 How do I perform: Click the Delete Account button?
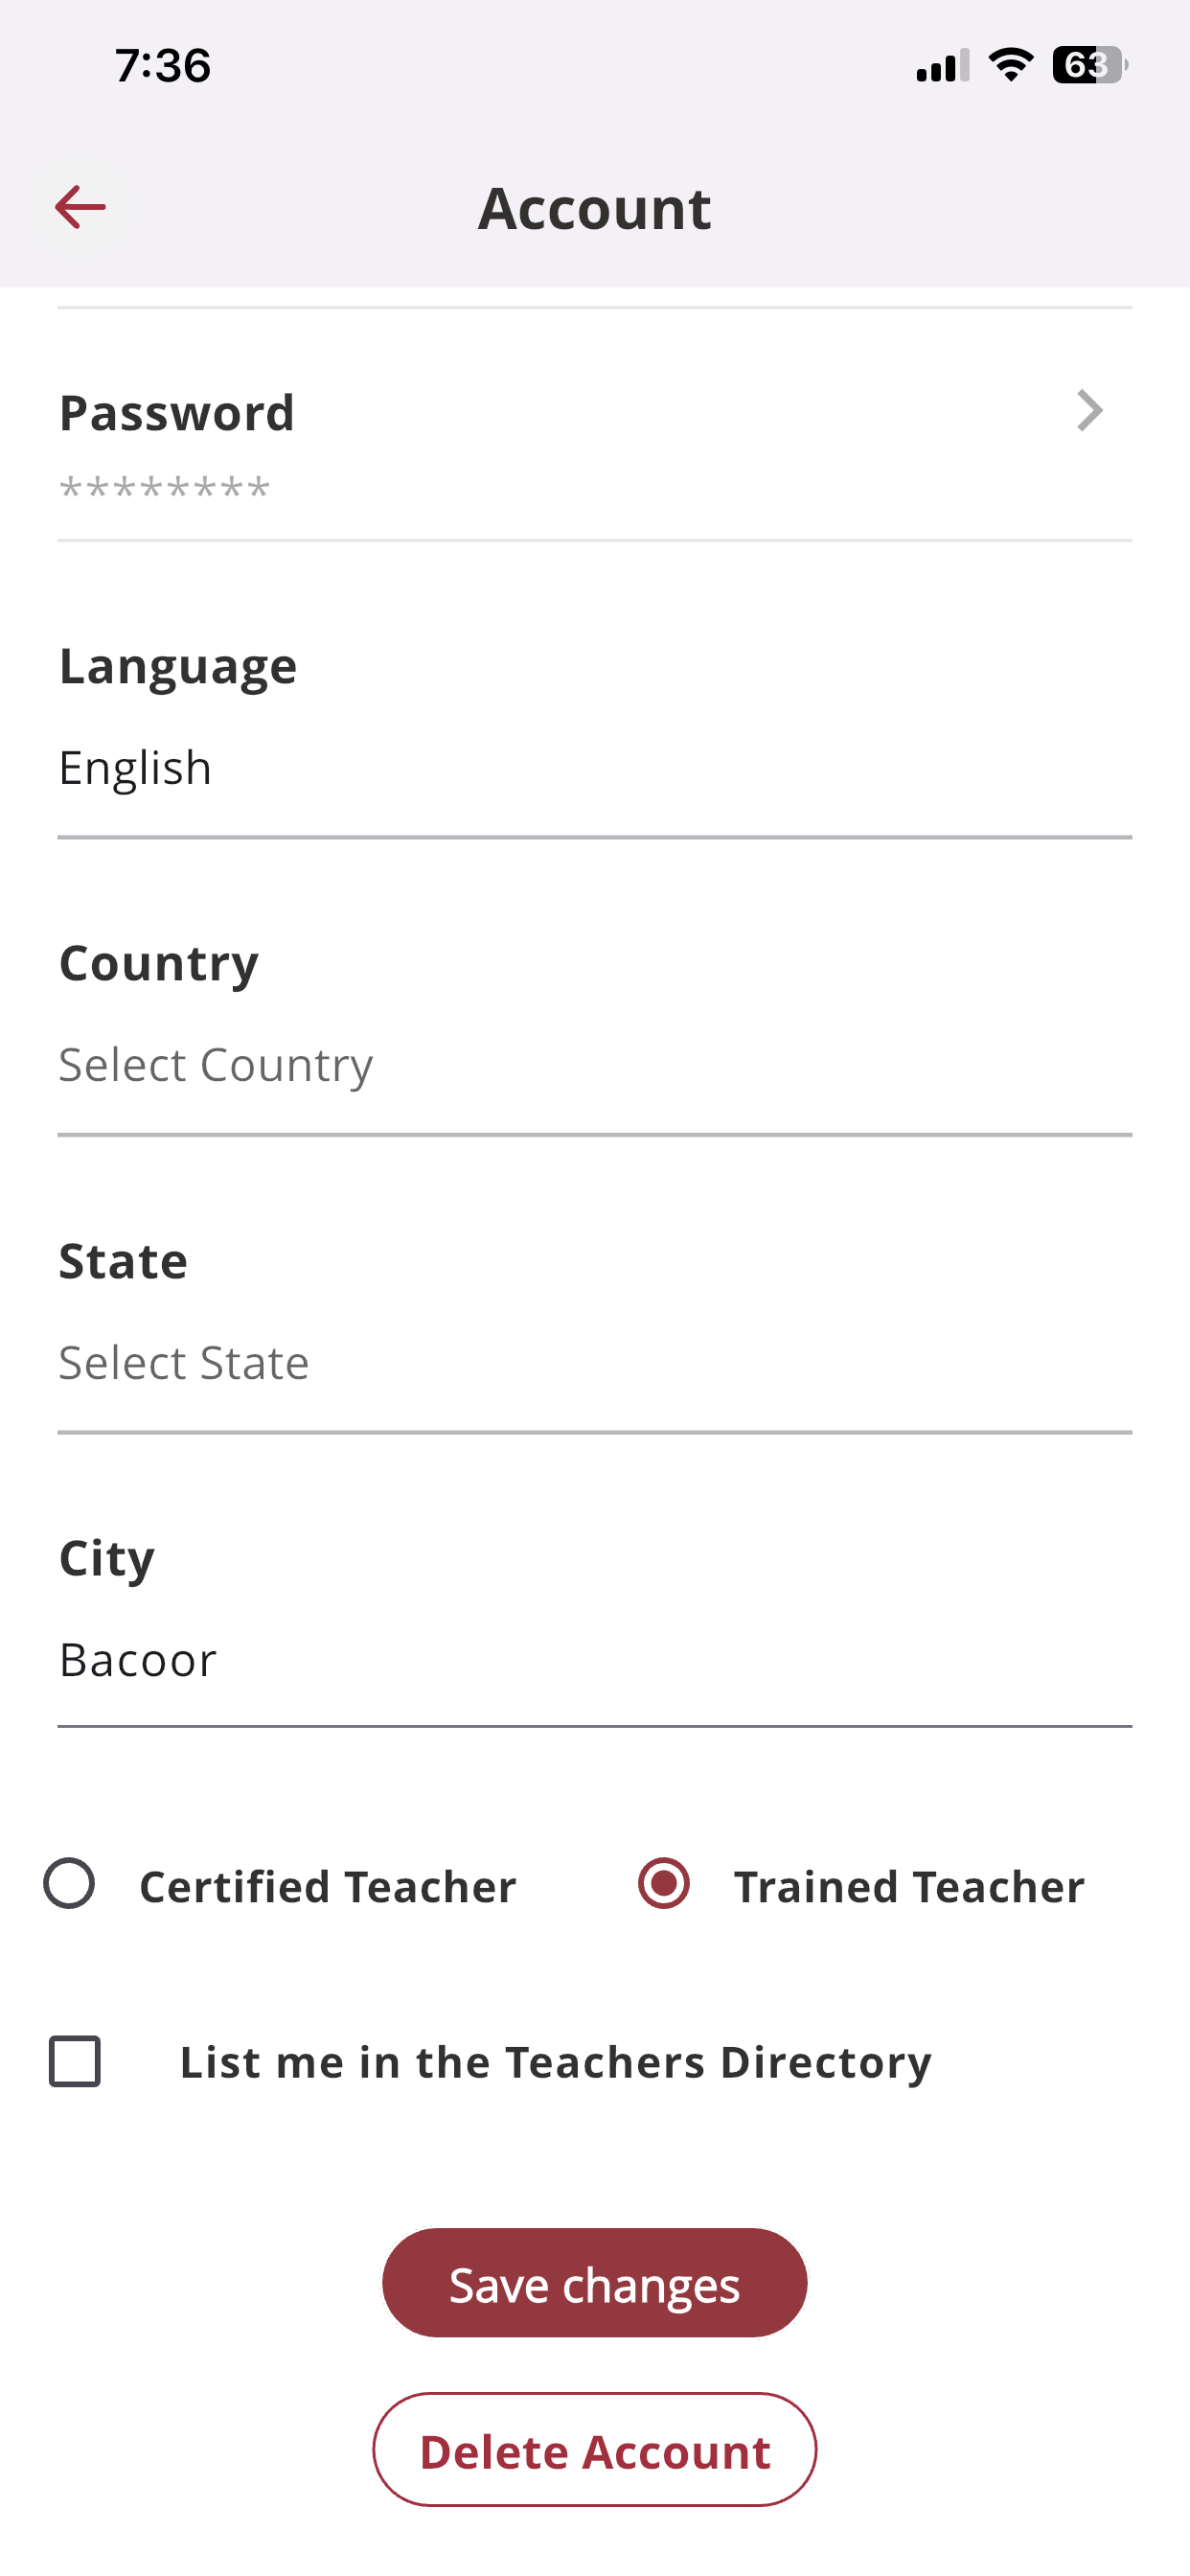pyautogui.click(x=594, y=2451)
